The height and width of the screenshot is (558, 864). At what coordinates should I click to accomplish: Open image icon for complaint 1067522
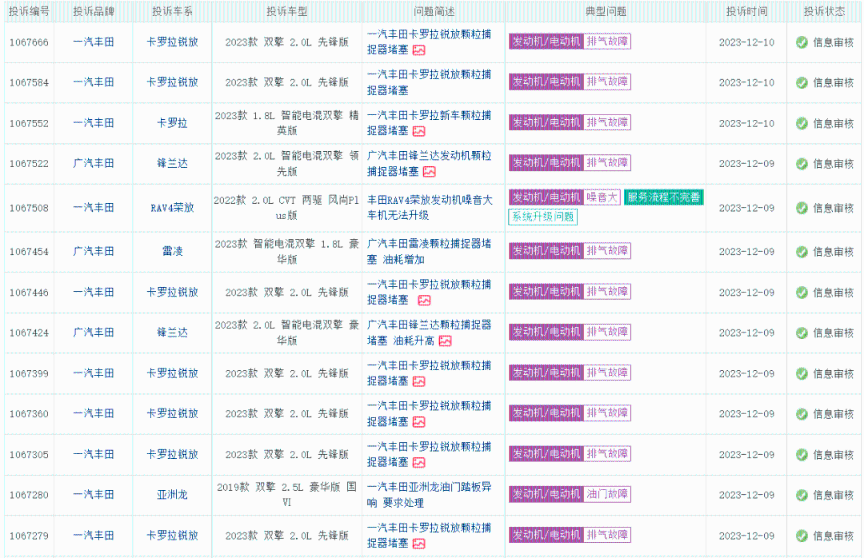(x=429, y=172)
